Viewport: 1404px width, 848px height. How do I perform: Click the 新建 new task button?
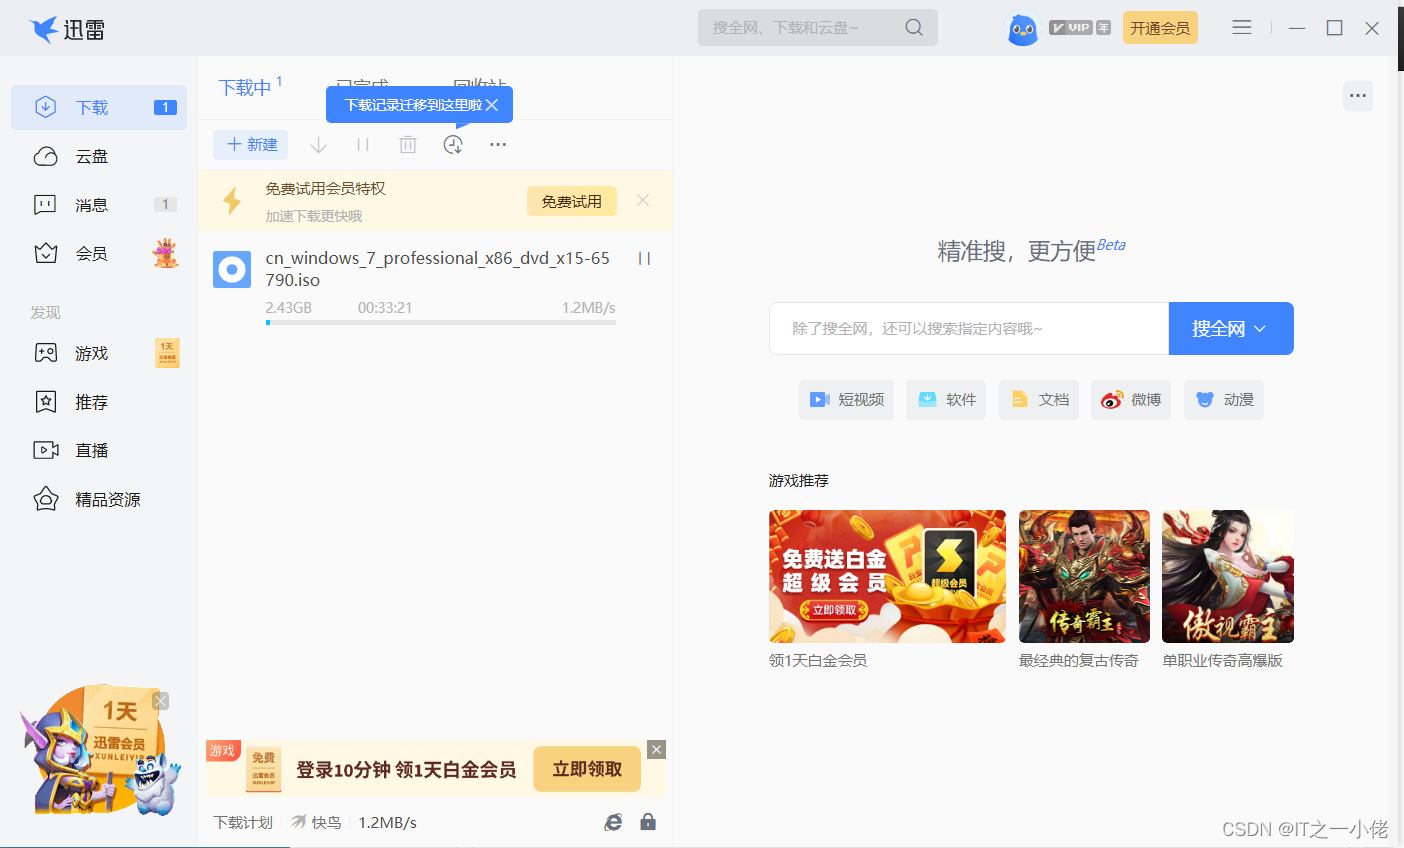coord(251,145)
